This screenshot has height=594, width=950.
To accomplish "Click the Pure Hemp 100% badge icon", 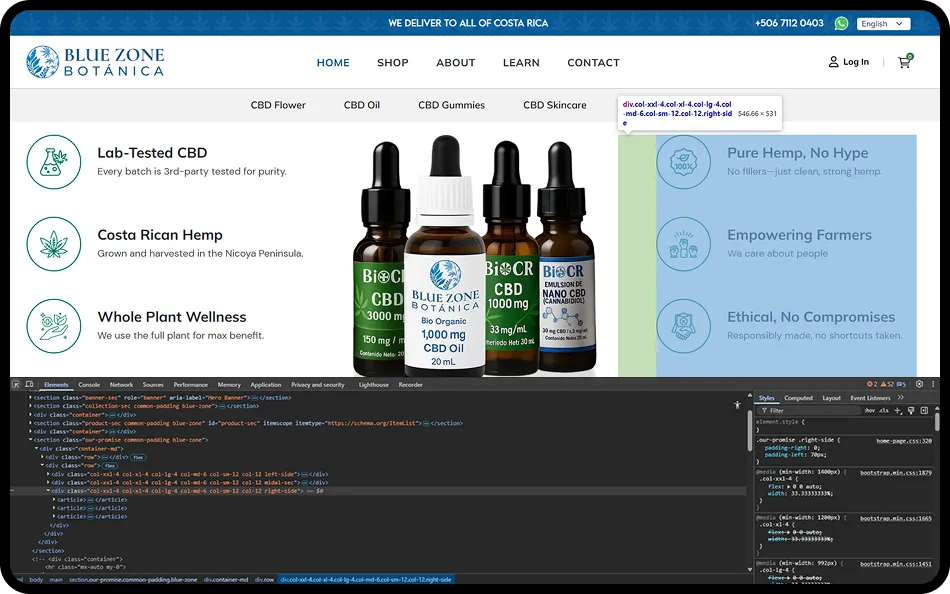I will [x=683, y=162].
